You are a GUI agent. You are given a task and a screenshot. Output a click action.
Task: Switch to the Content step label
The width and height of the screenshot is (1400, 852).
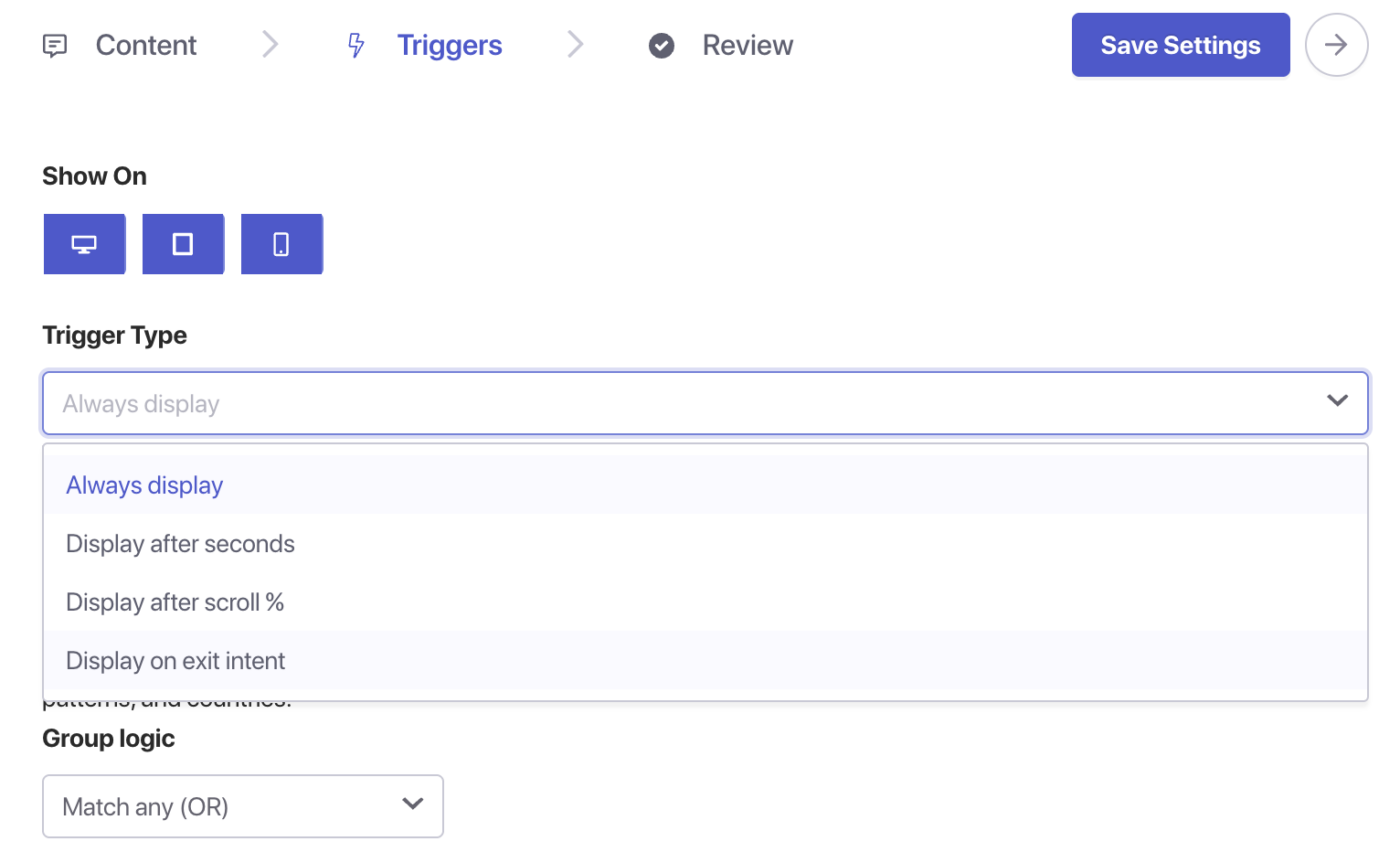click(146, 46)
